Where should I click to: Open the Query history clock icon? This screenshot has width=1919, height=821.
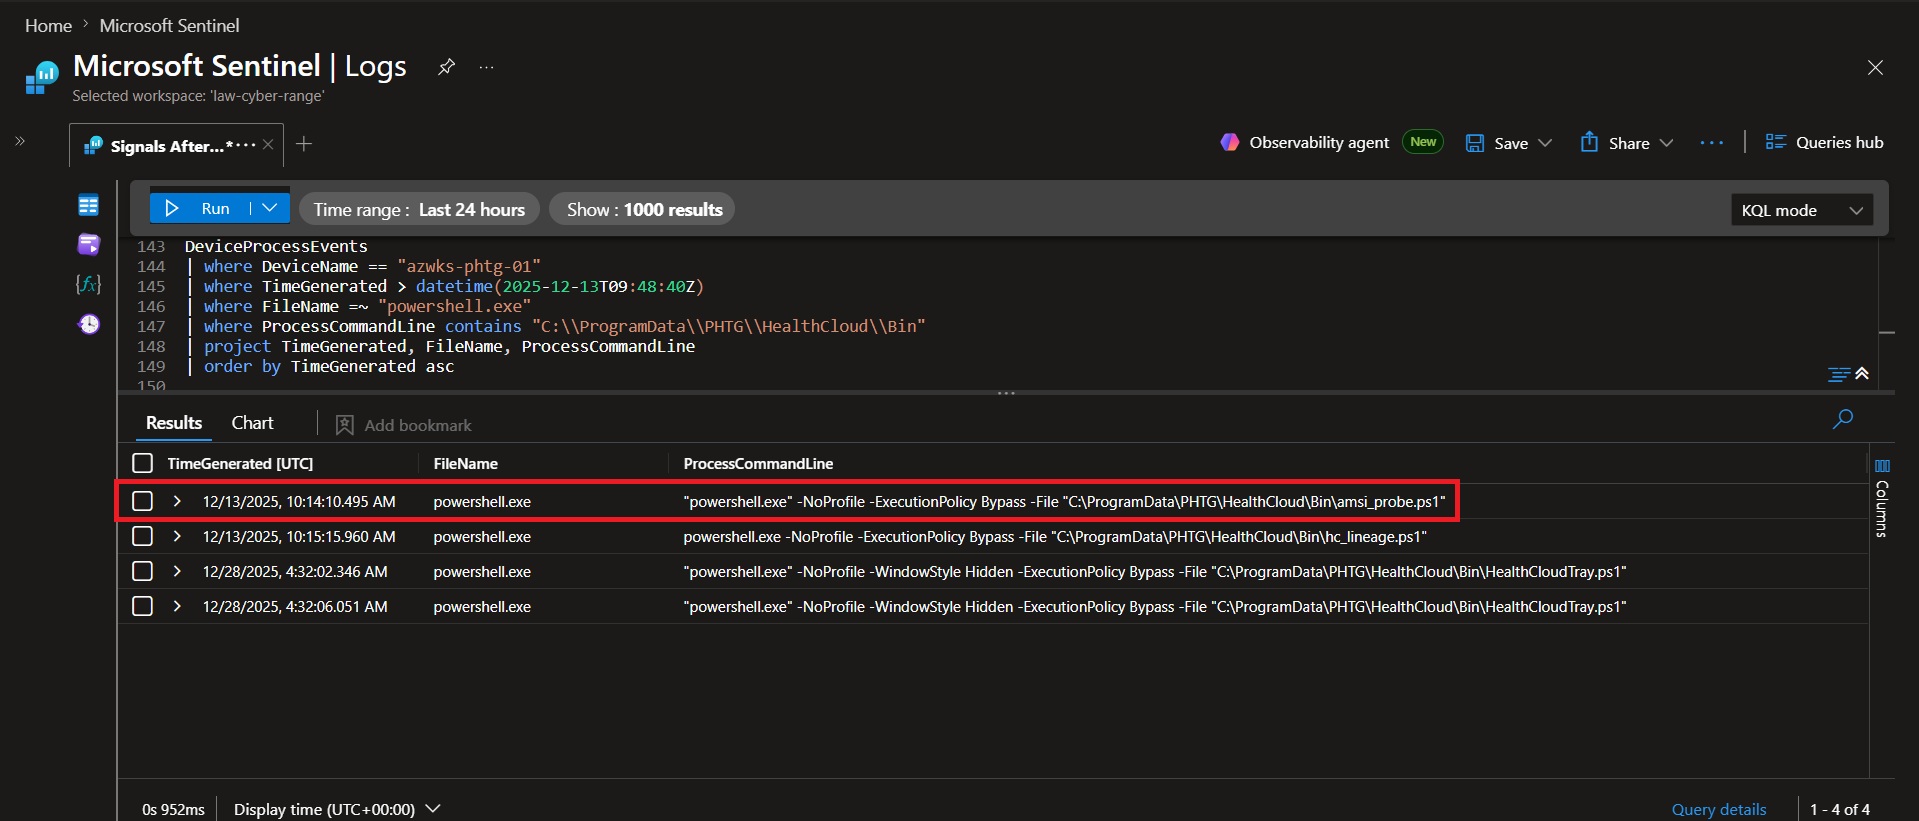tap(89, 324)
